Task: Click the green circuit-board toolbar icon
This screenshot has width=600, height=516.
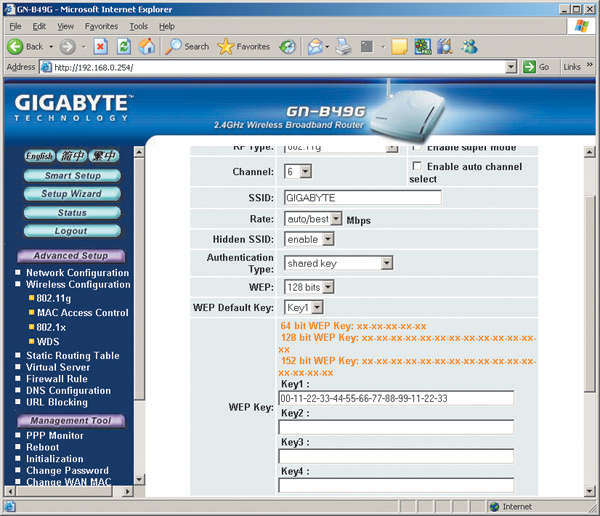Action: click(x=422, y=47)
